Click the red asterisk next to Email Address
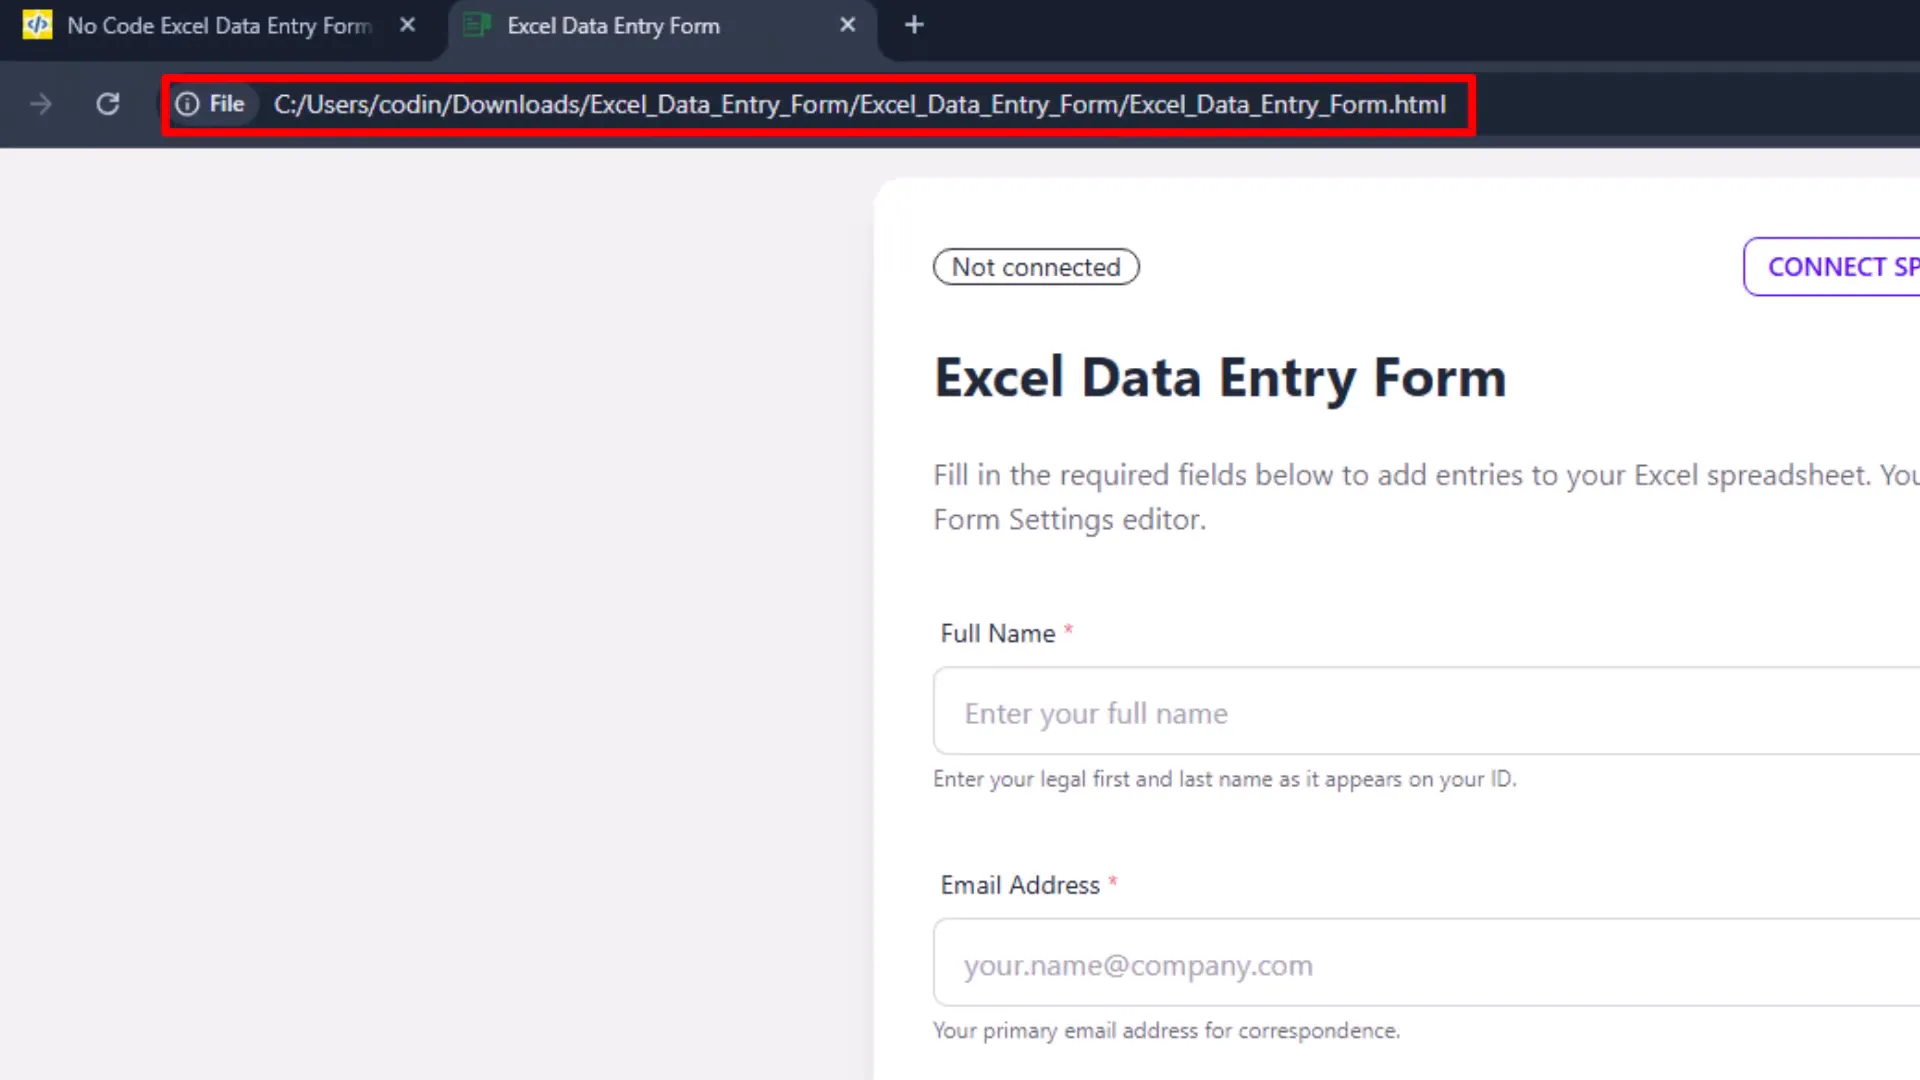 coord(1112,882)
